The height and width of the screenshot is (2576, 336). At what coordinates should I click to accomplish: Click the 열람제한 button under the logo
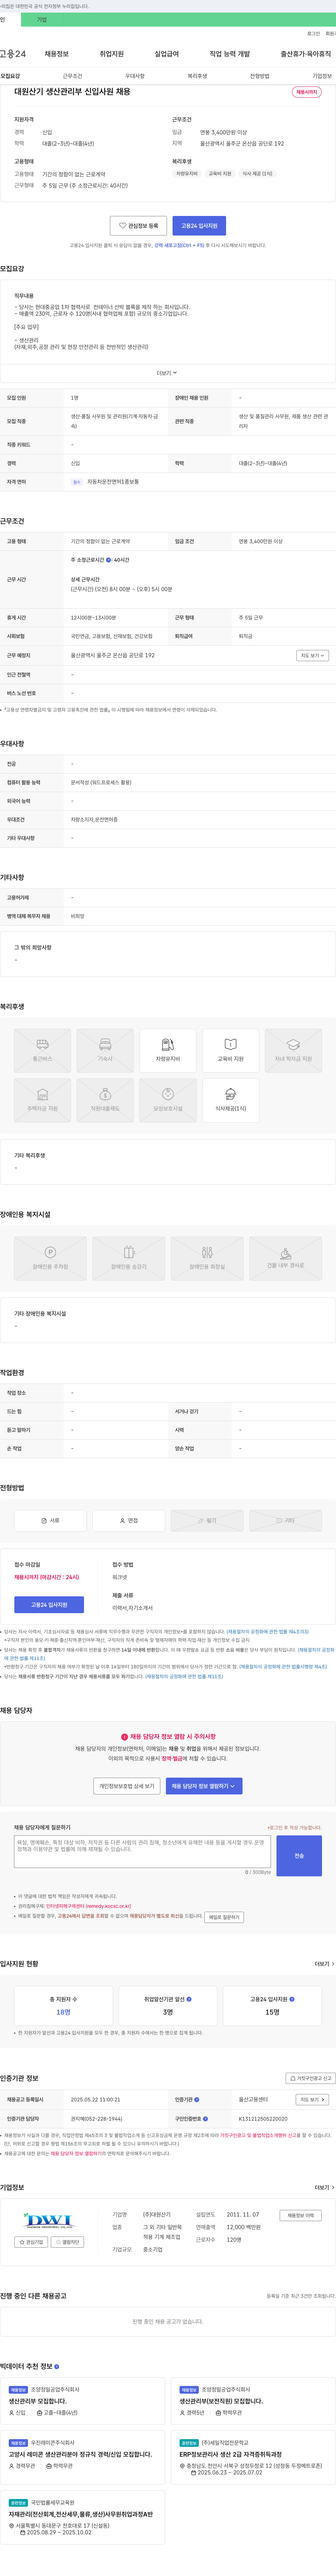[68, 2242]
